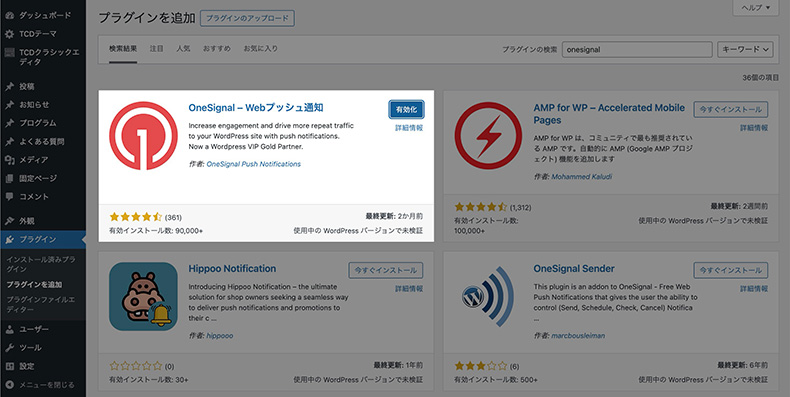Activate OneSignal with the 有効化 button

pos(406,109)
